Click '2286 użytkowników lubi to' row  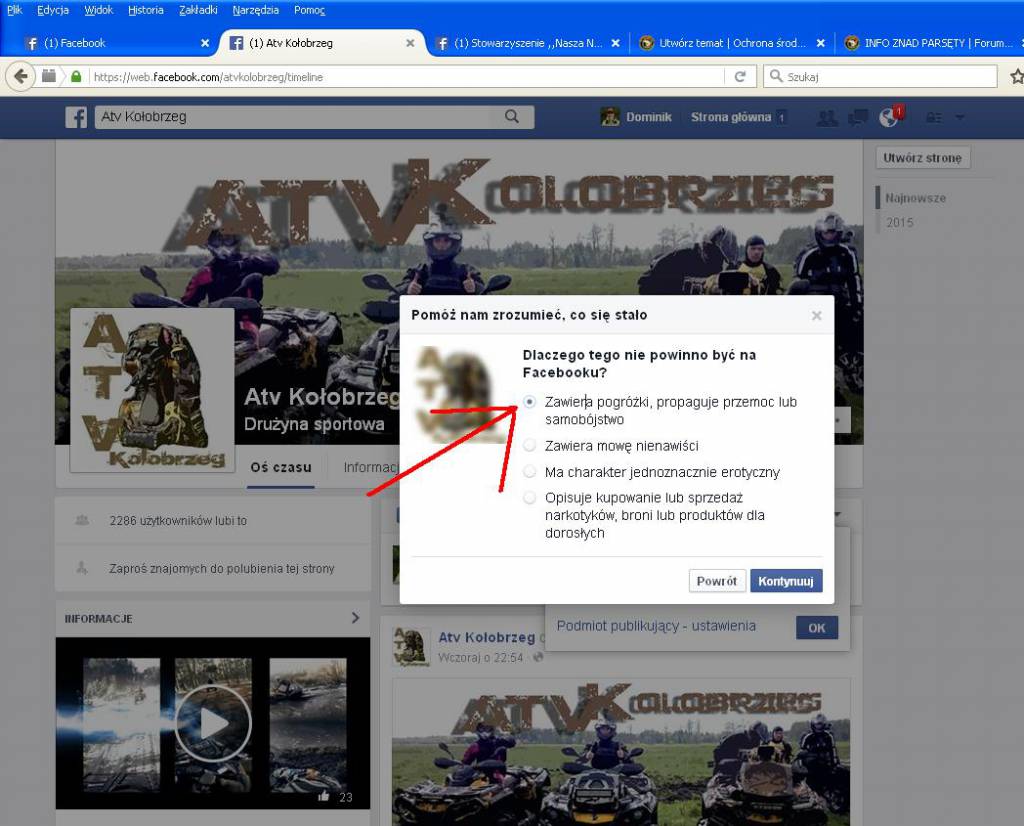(213, 520)
